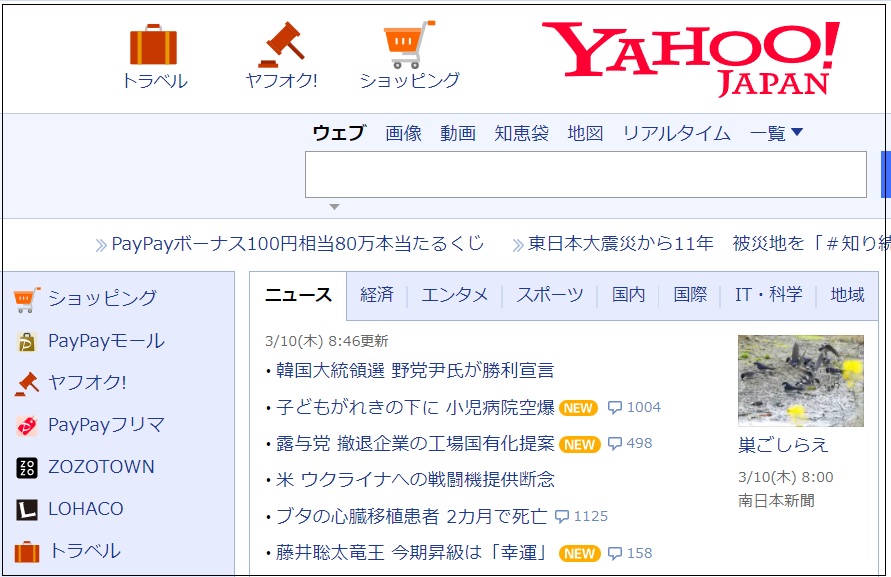Click inside the web search input box
This screenshot has height=577, width=891.
click(x=586, y=175)
